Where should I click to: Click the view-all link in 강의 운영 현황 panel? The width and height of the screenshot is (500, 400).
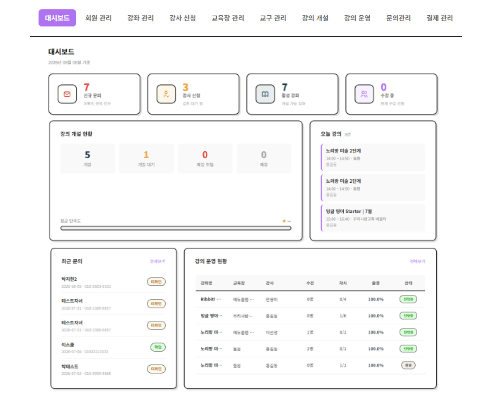point(417,261)
